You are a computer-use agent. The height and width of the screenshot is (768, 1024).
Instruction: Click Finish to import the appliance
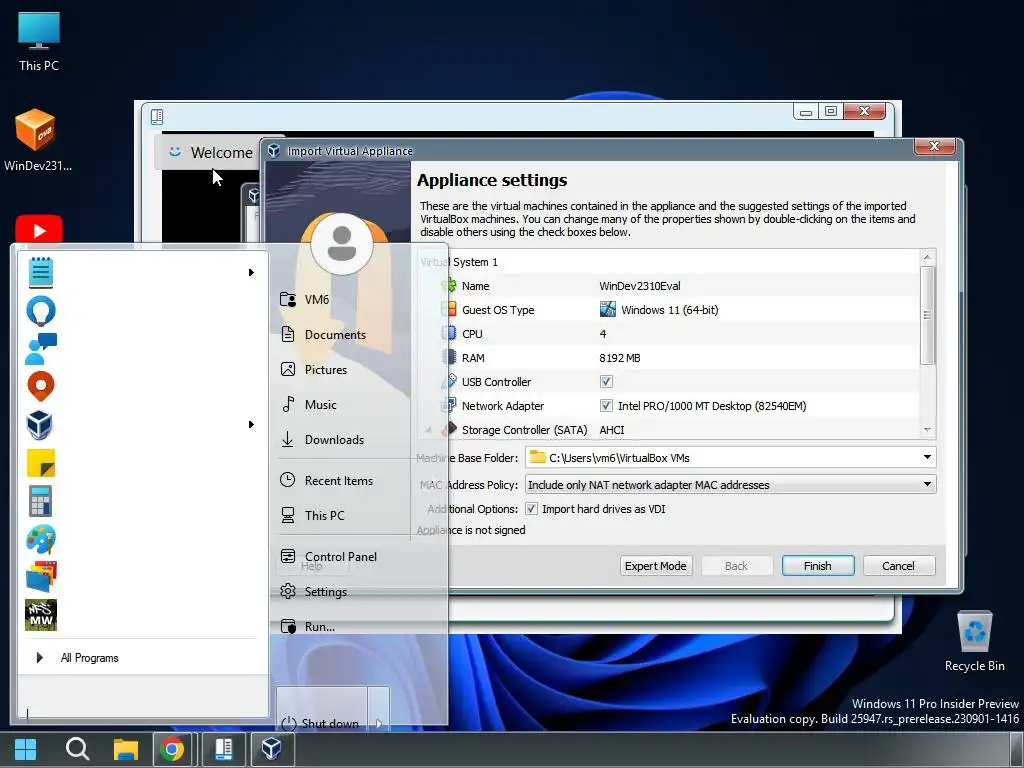point(818,566)
